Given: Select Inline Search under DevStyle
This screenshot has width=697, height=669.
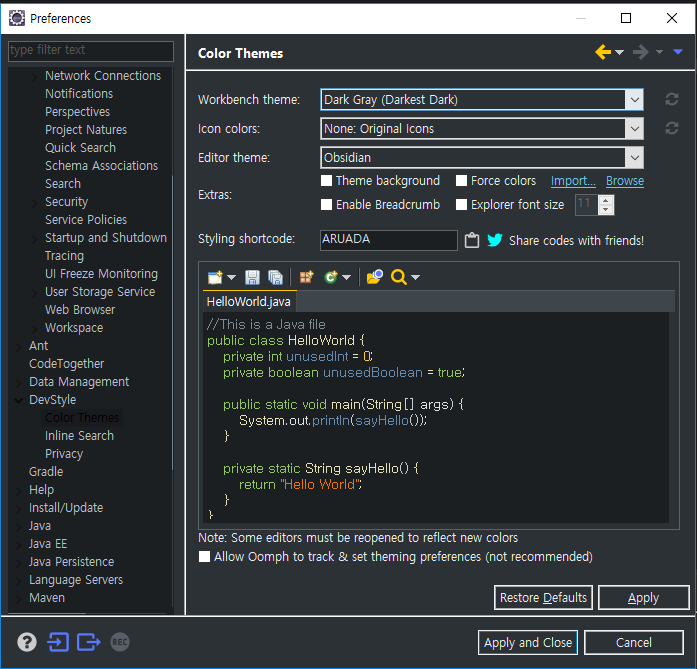Looking at the screenshot, I should (79, 436).
